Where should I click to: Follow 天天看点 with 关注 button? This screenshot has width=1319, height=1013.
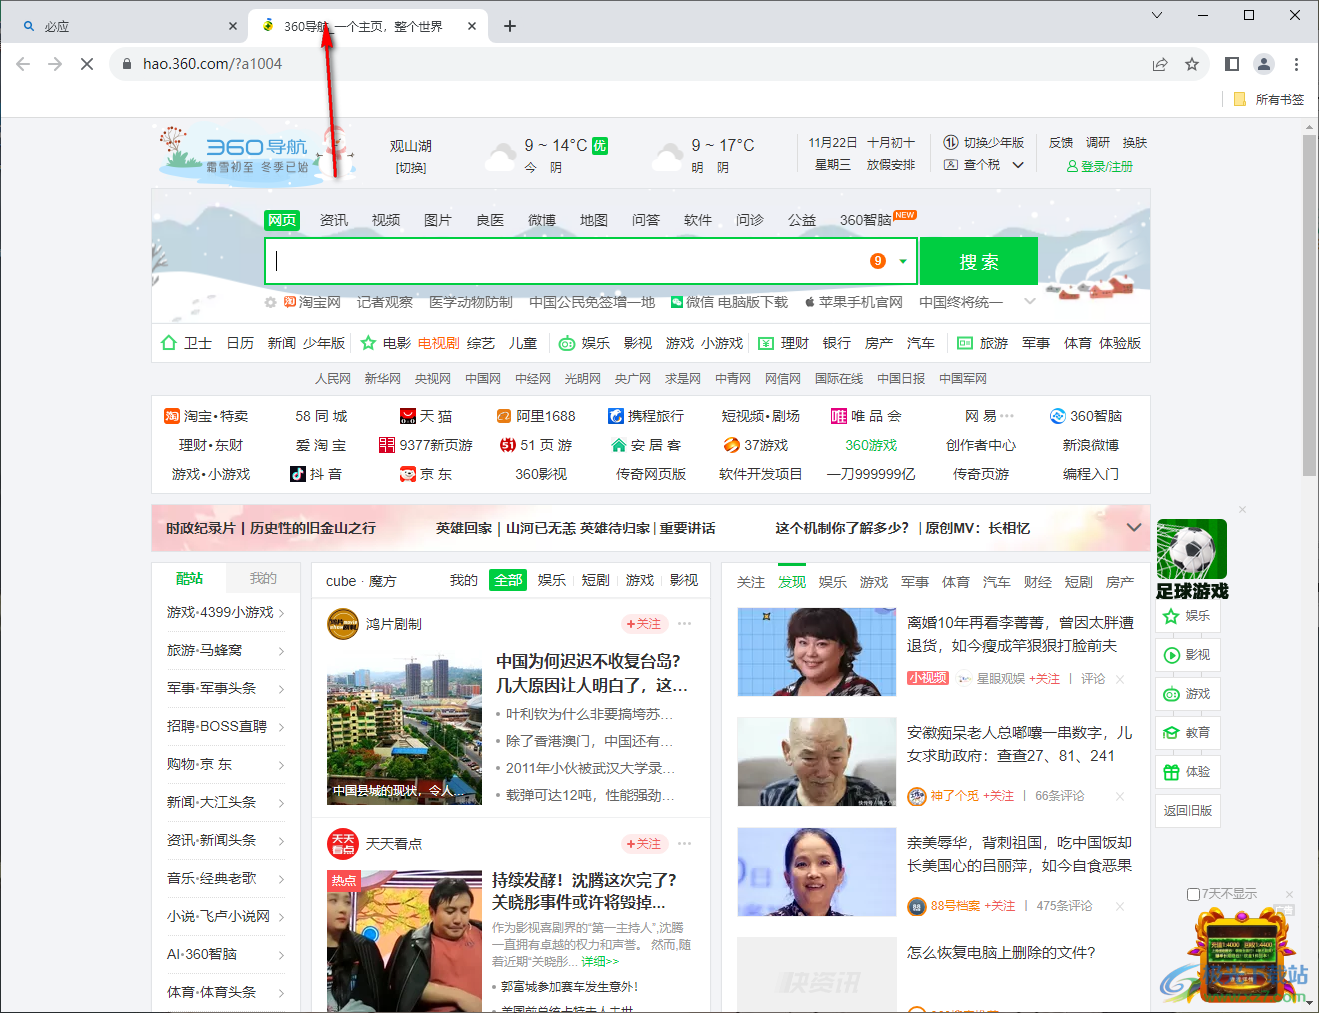tap(643, 844)
